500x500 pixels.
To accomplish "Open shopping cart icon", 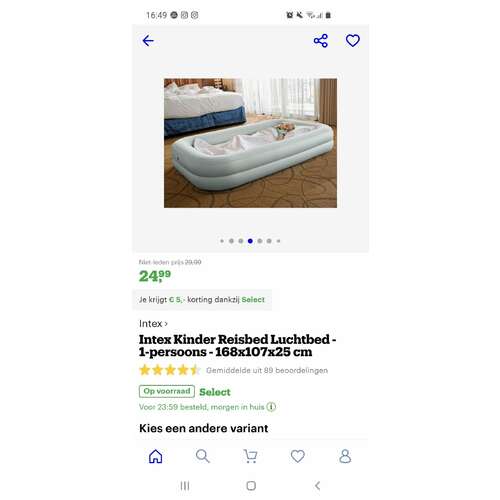I will point(250,456).
